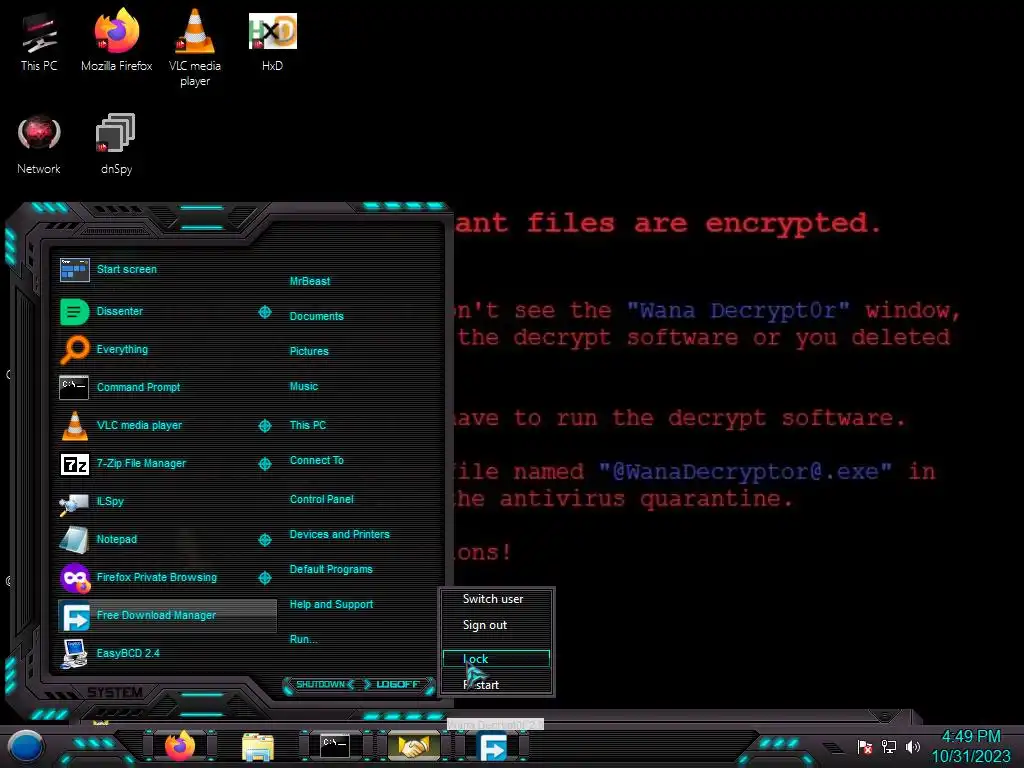
Task: Expand VLC media player jump list
Action: (265, 426)
